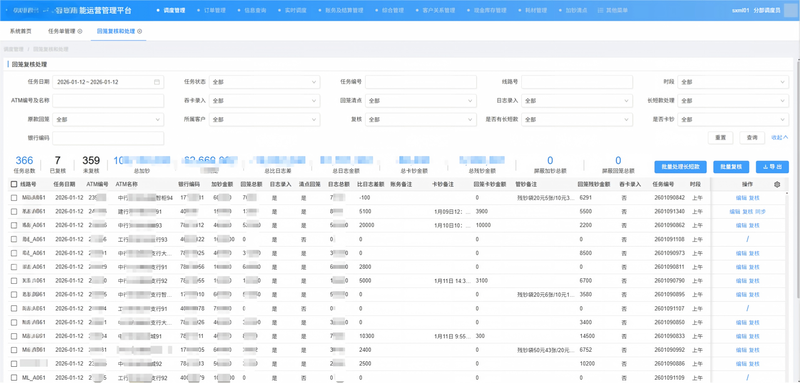Open the 任务状态 dropdown
The image size is (800, 383).
click(x=265, y=82)
